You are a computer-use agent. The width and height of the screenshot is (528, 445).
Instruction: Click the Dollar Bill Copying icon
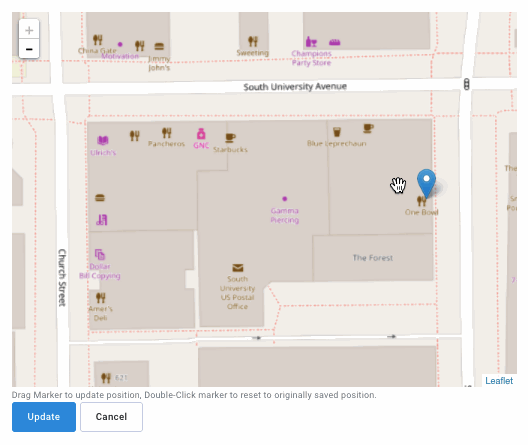click(x=100, y=254)
